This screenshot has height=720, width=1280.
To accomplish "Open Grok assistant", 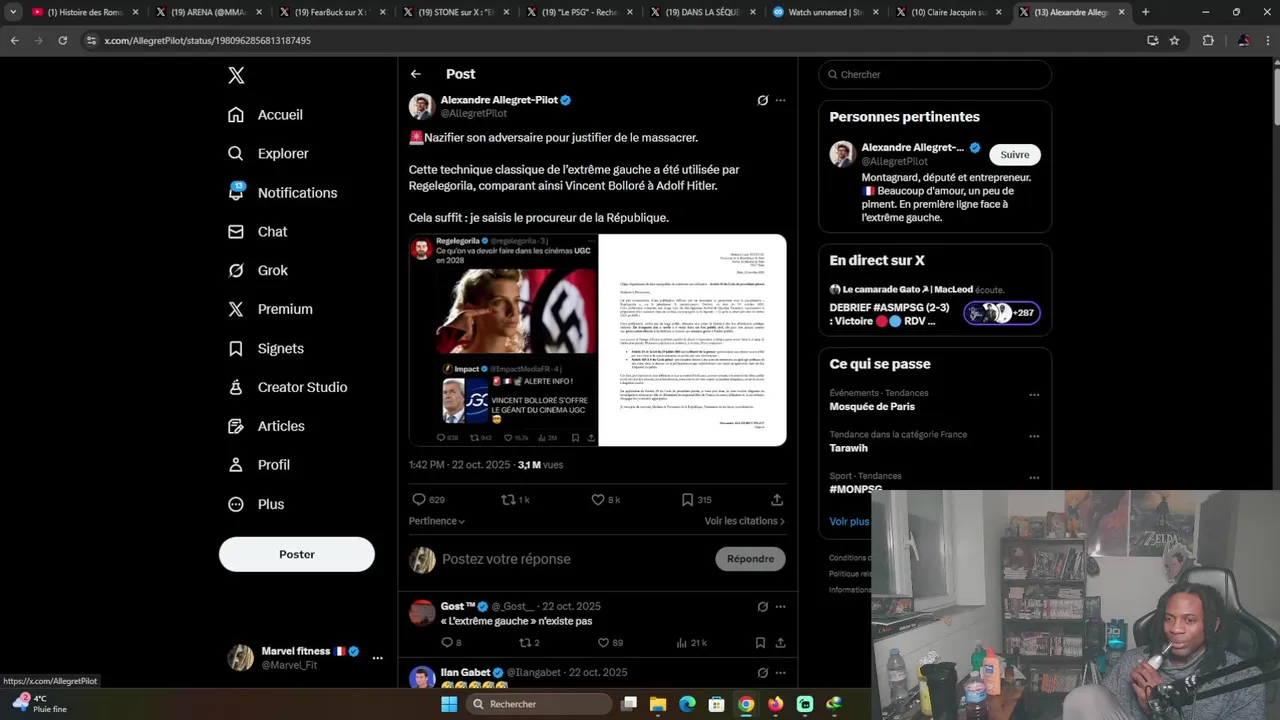I will [258, 271].
